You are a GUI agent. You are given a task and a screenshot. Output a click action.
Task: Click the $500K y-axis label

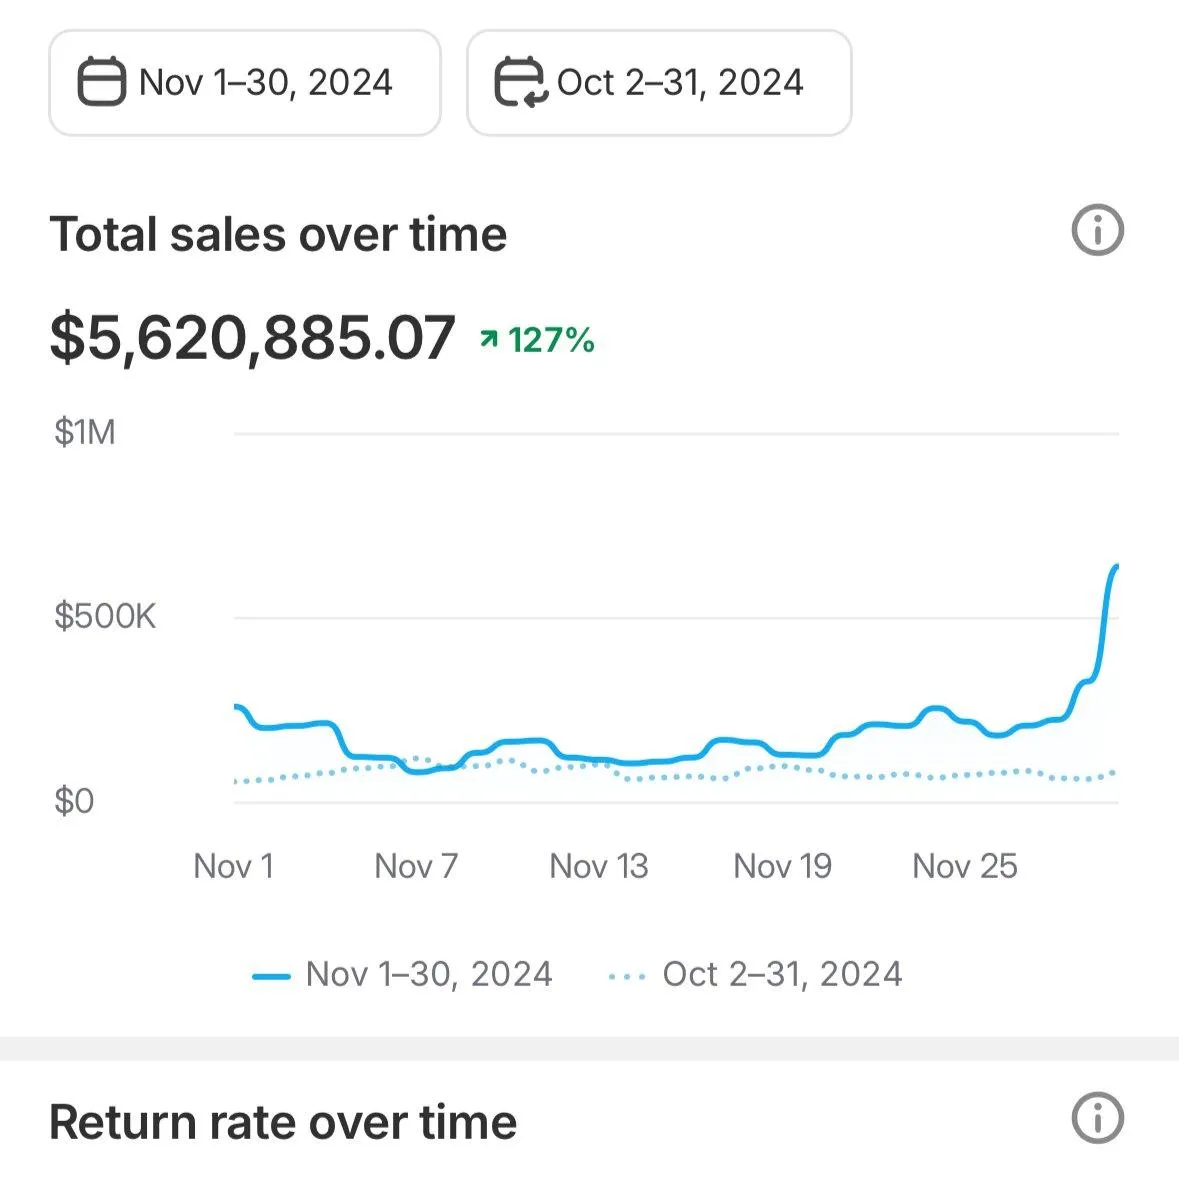pos(105,616)
